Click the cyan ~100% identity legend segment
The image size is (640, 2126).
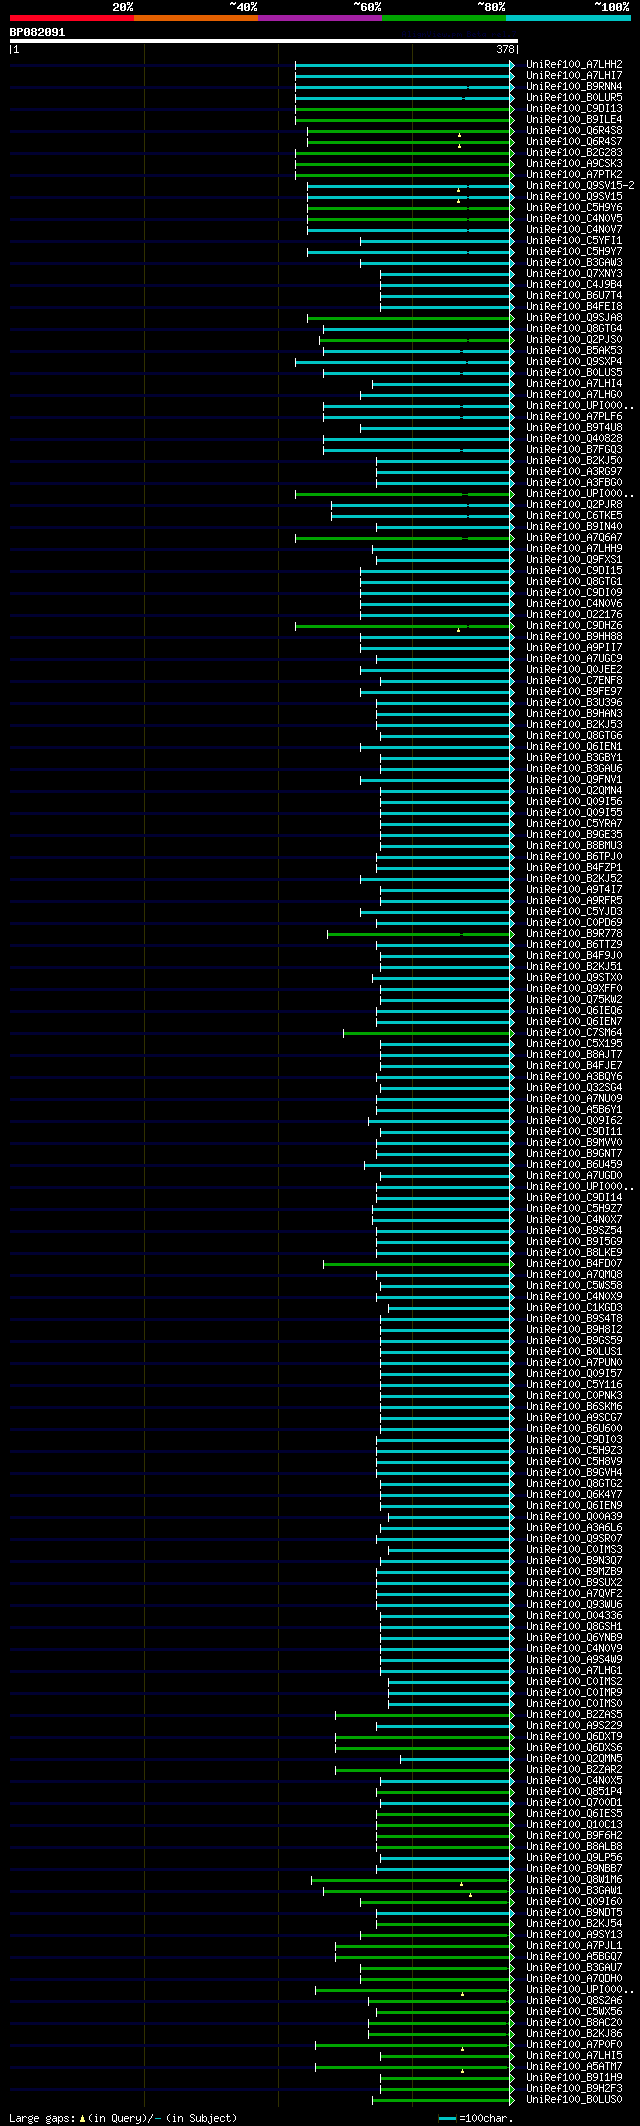coord(568,18)
